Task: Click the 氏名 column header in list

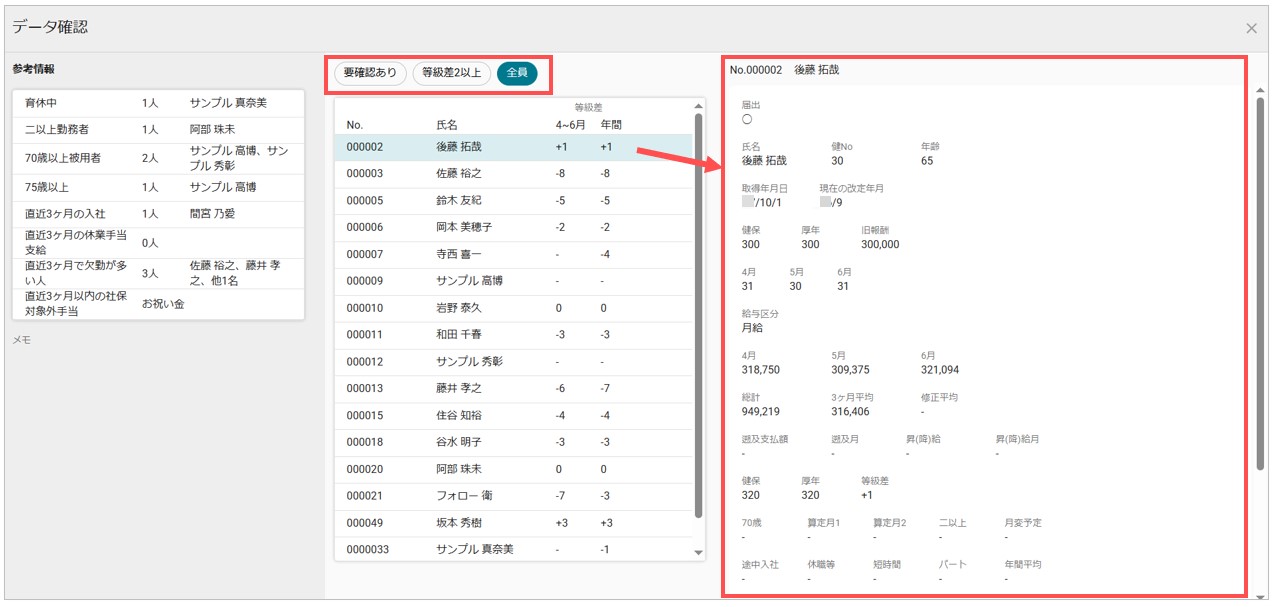Action: click(x=447, y=125)
